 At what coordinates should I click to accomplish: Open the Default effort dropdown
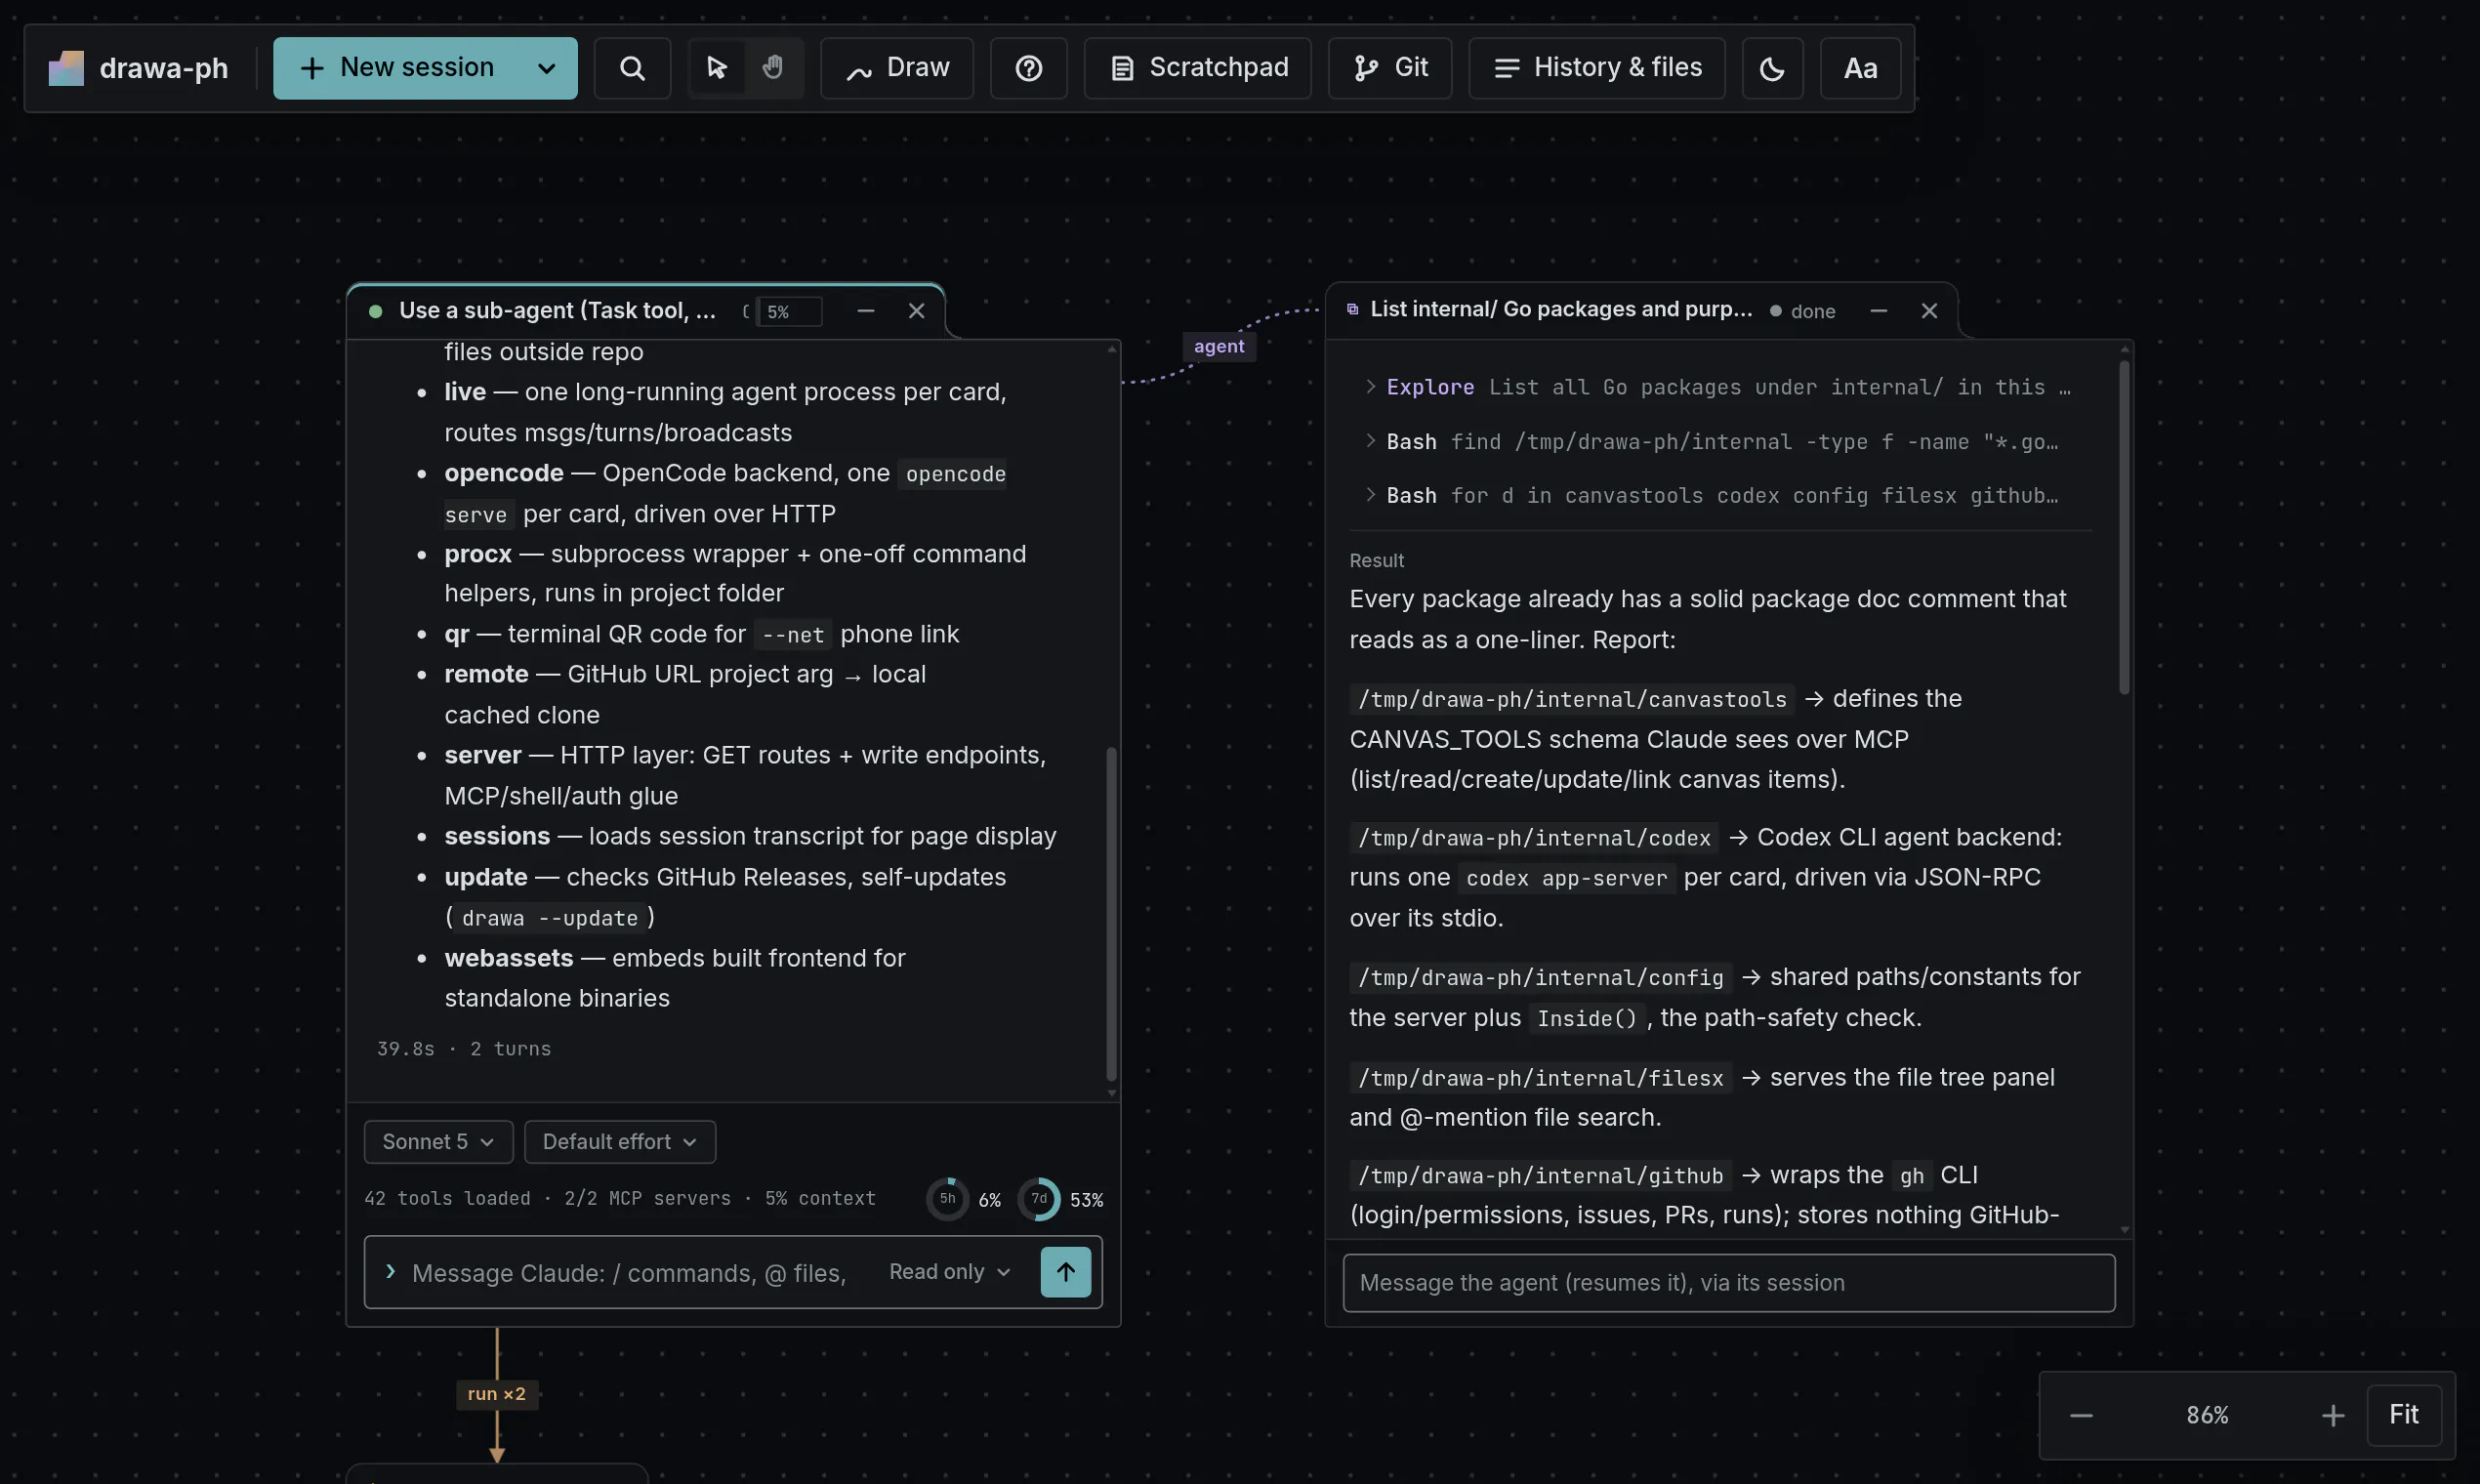619,1141
